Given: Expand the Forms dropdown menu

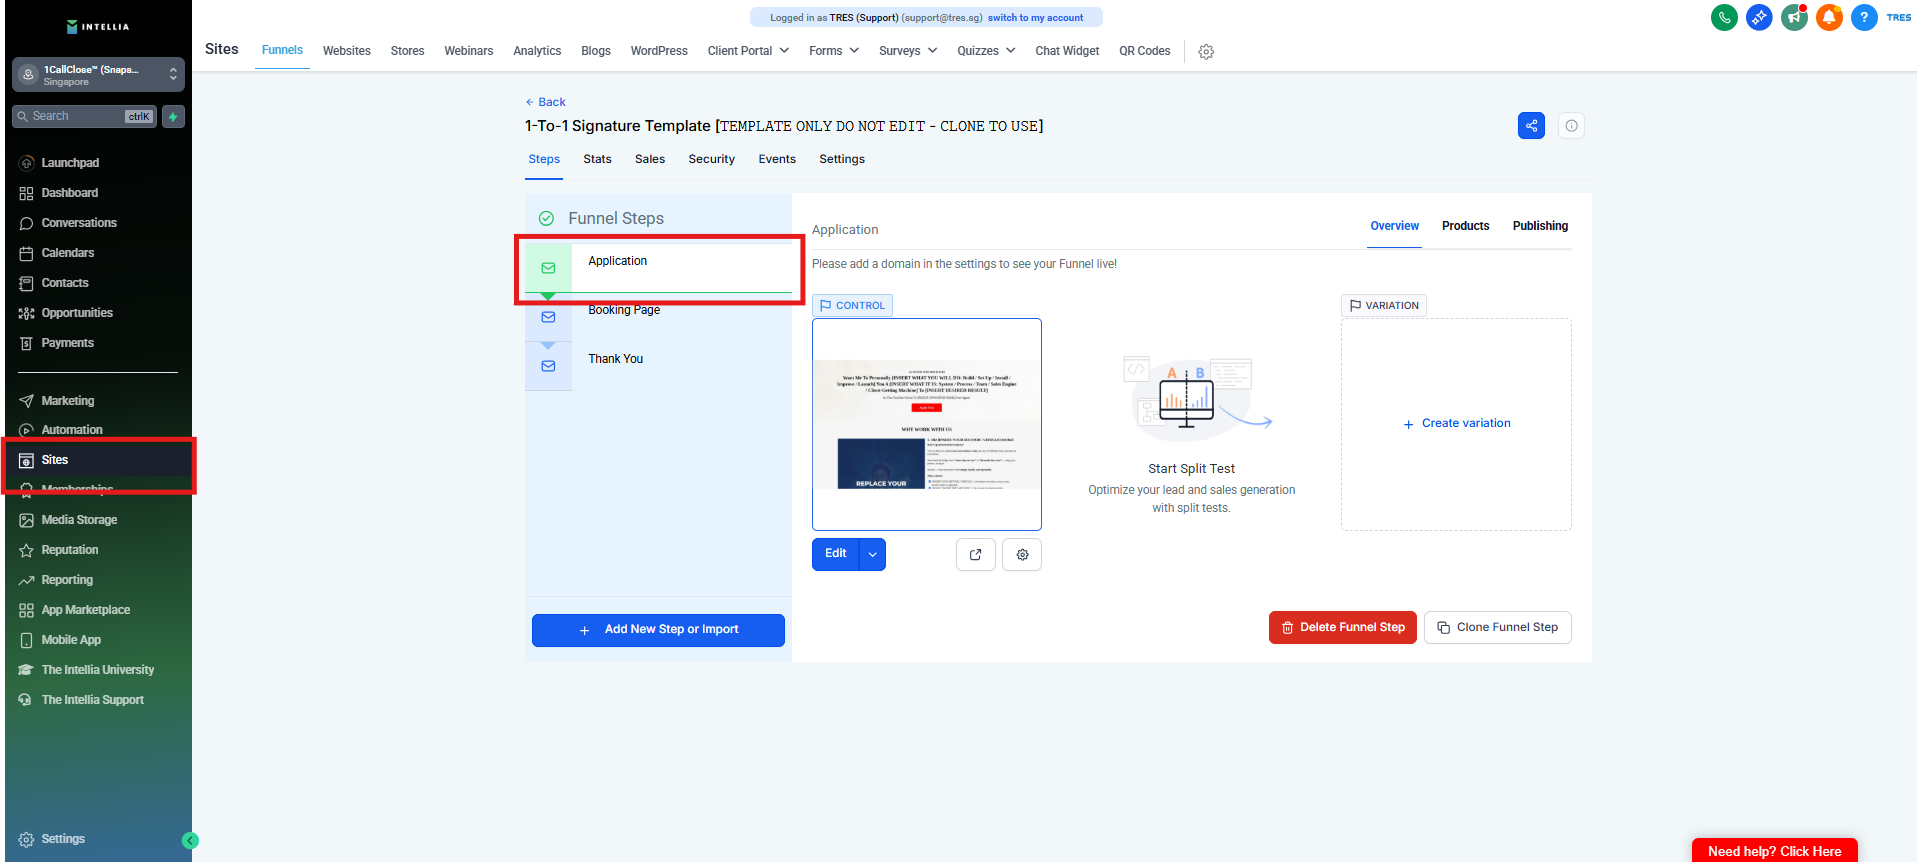Looking at the screenshot, I should pyautogui.click(x=834, y=51).
